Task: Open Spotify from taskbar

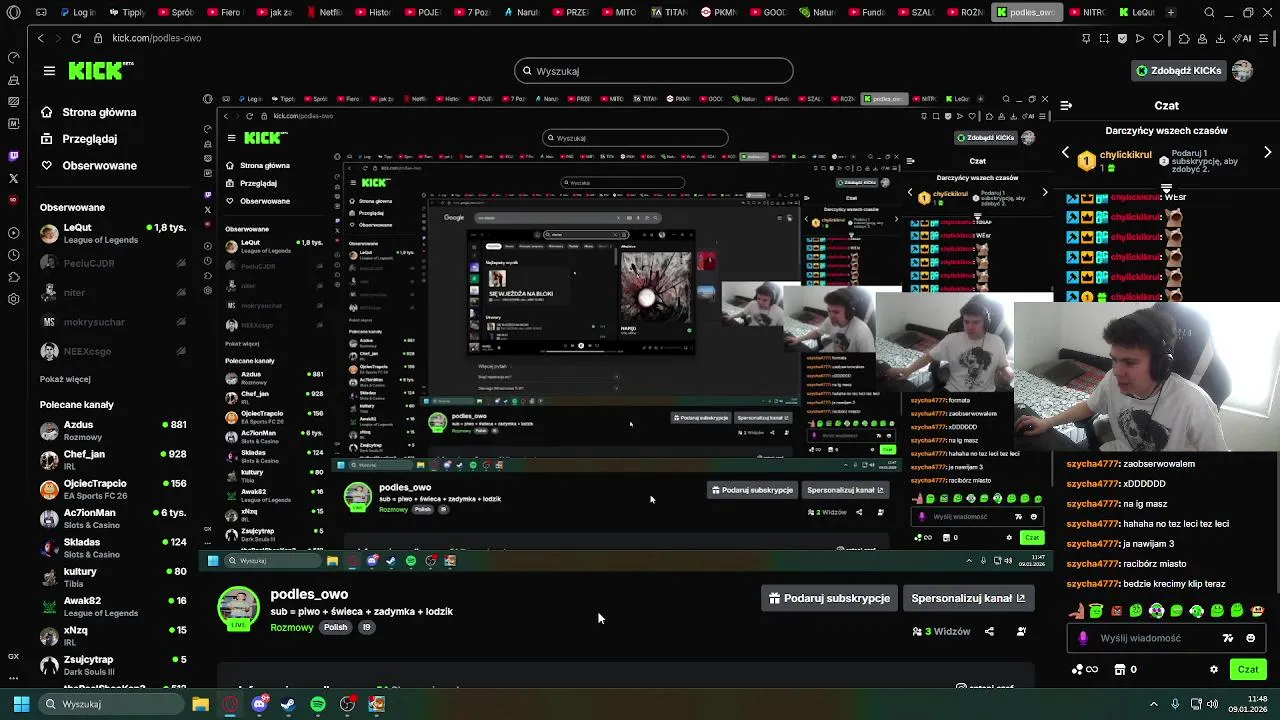Action: click(318, 704)
